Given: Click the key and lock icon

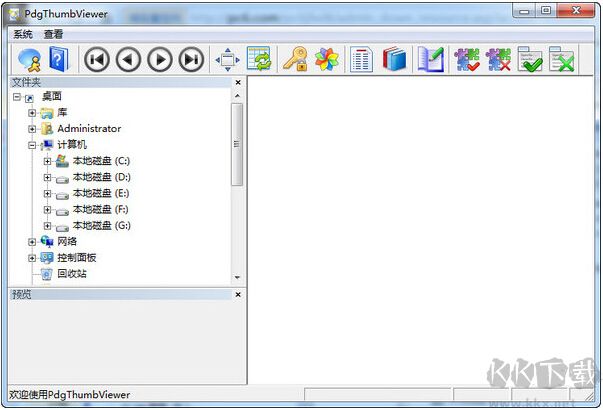Looking at the screenshot, I should (x=295, y=59).
